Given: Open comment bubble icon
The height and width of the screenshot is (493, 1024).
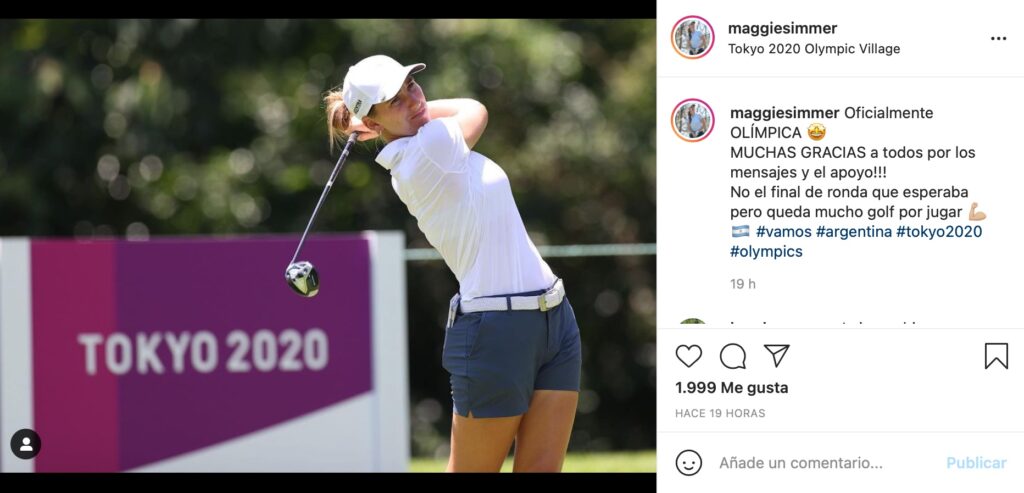Looking at the screenshot, I should pyautogui.click(x=733, y=357).
